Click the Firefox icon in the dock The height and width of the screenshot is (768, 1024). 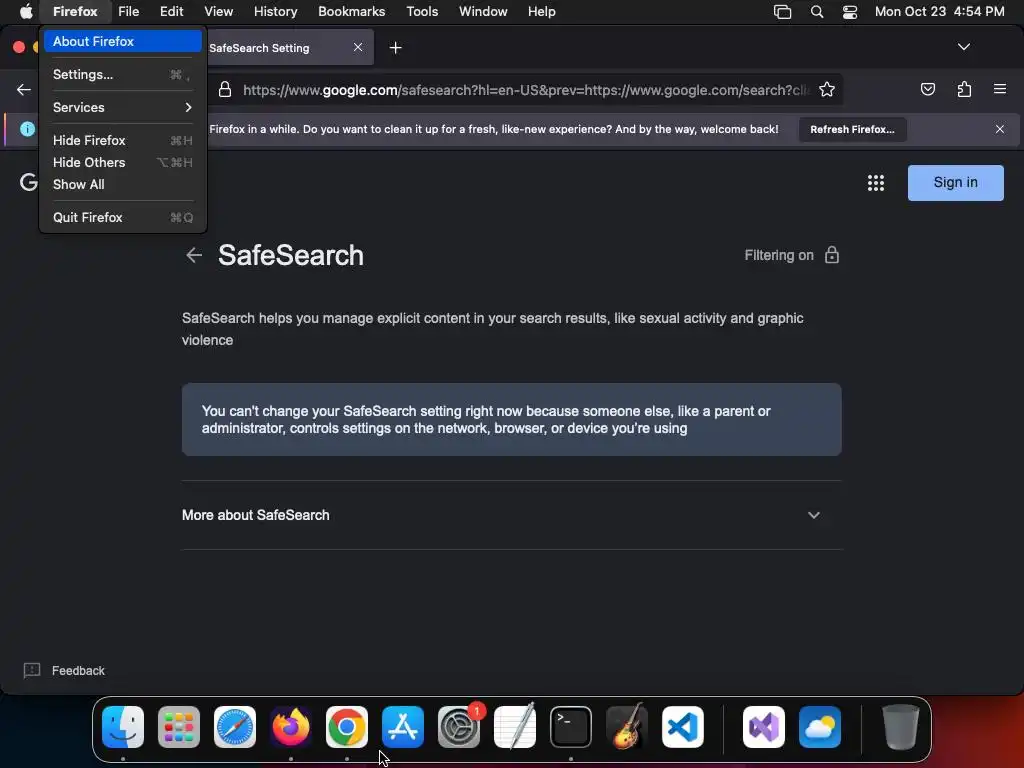tap(291, 727)
